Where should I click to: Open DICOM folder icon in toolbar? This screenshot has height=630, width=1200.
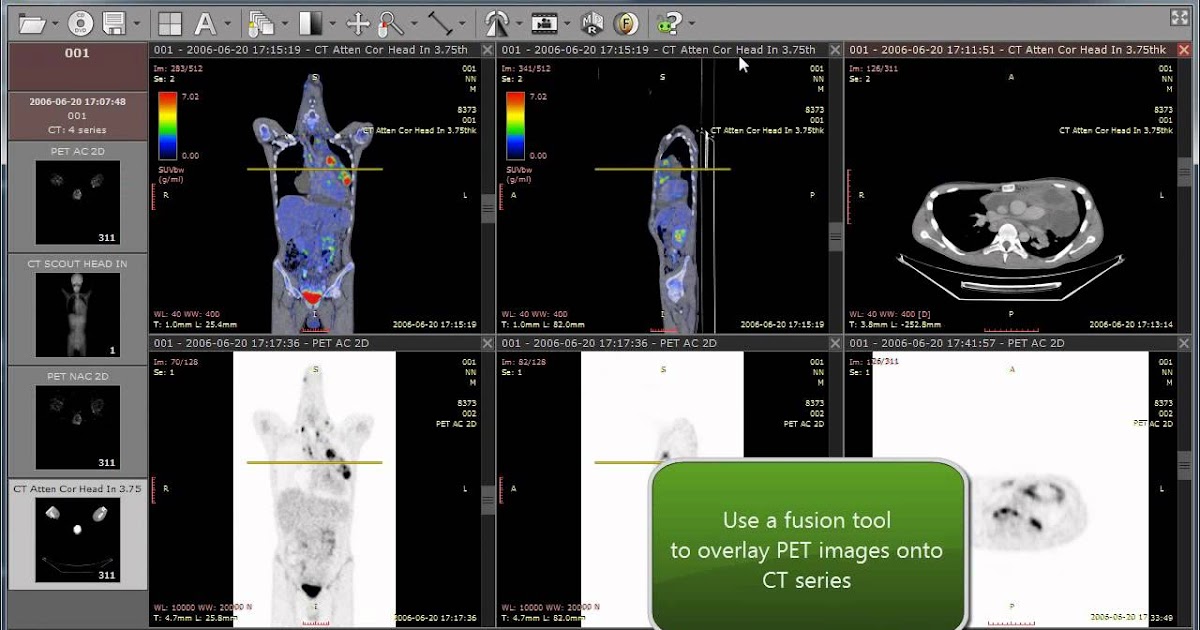tap(34, 22)
